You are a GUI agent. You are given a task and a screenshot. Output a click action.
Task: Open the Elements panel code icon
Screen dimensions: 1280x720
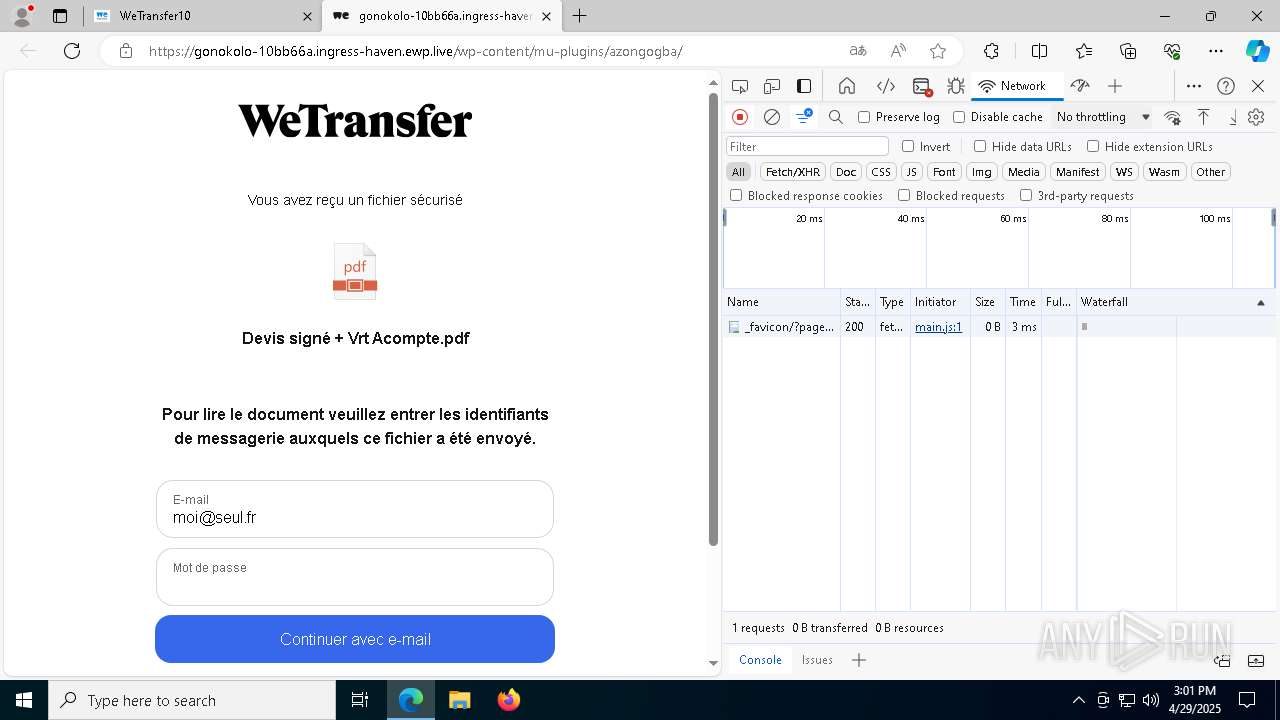coord(885,86)
